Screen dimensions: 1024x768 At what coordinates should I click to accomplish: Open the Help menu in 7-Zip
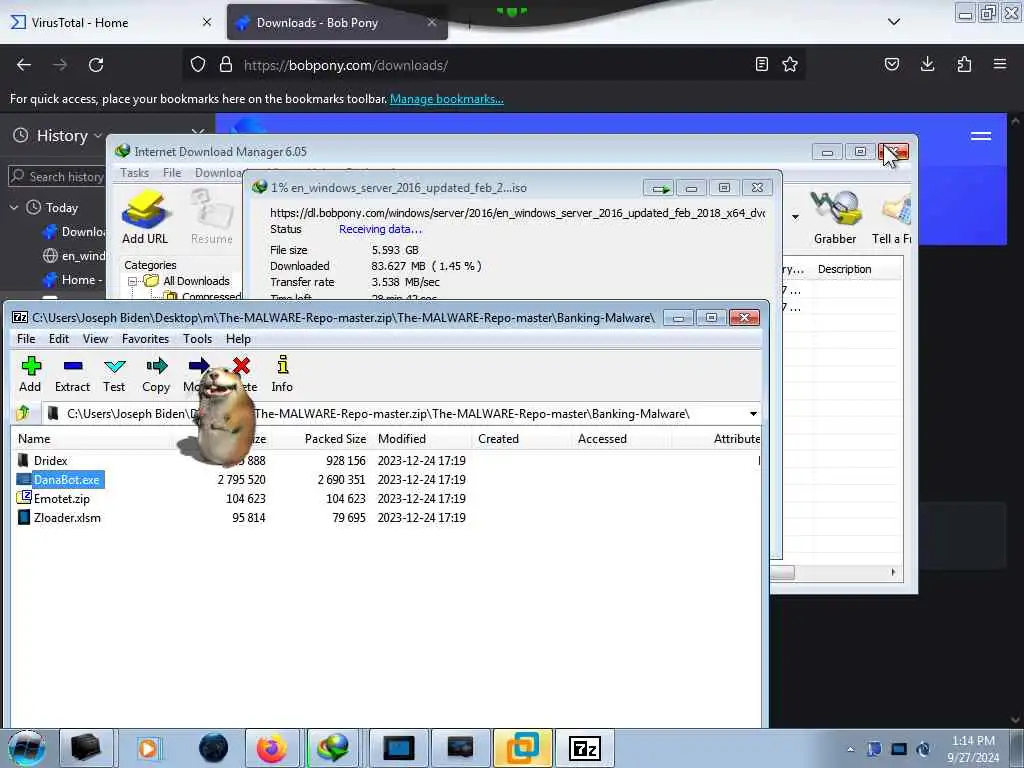click(238, 339)
